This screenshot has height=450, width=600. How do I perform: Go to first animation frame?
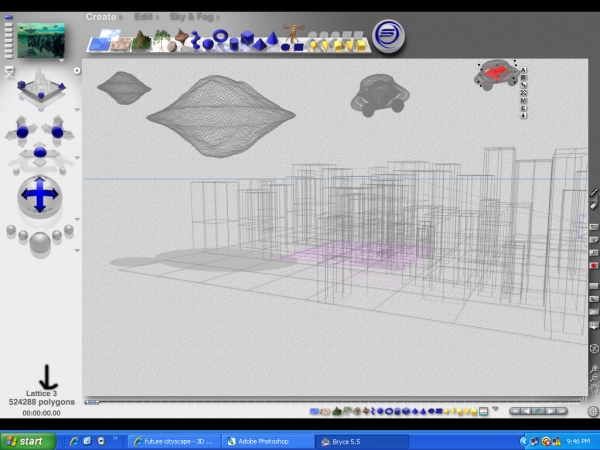[515, 411]
